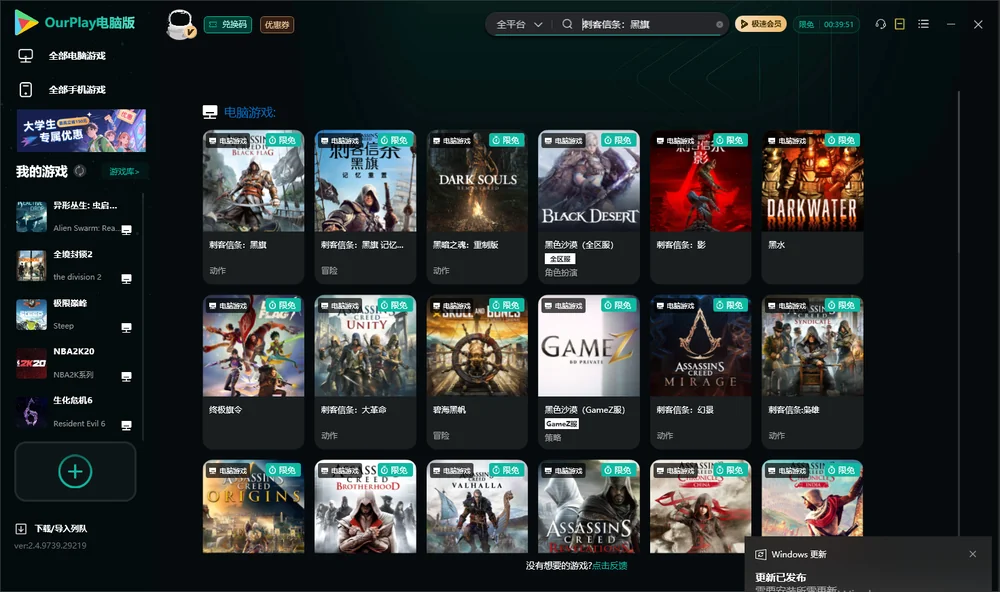Click PC icon next to Resident Evil 6

(x=126, y=426)
